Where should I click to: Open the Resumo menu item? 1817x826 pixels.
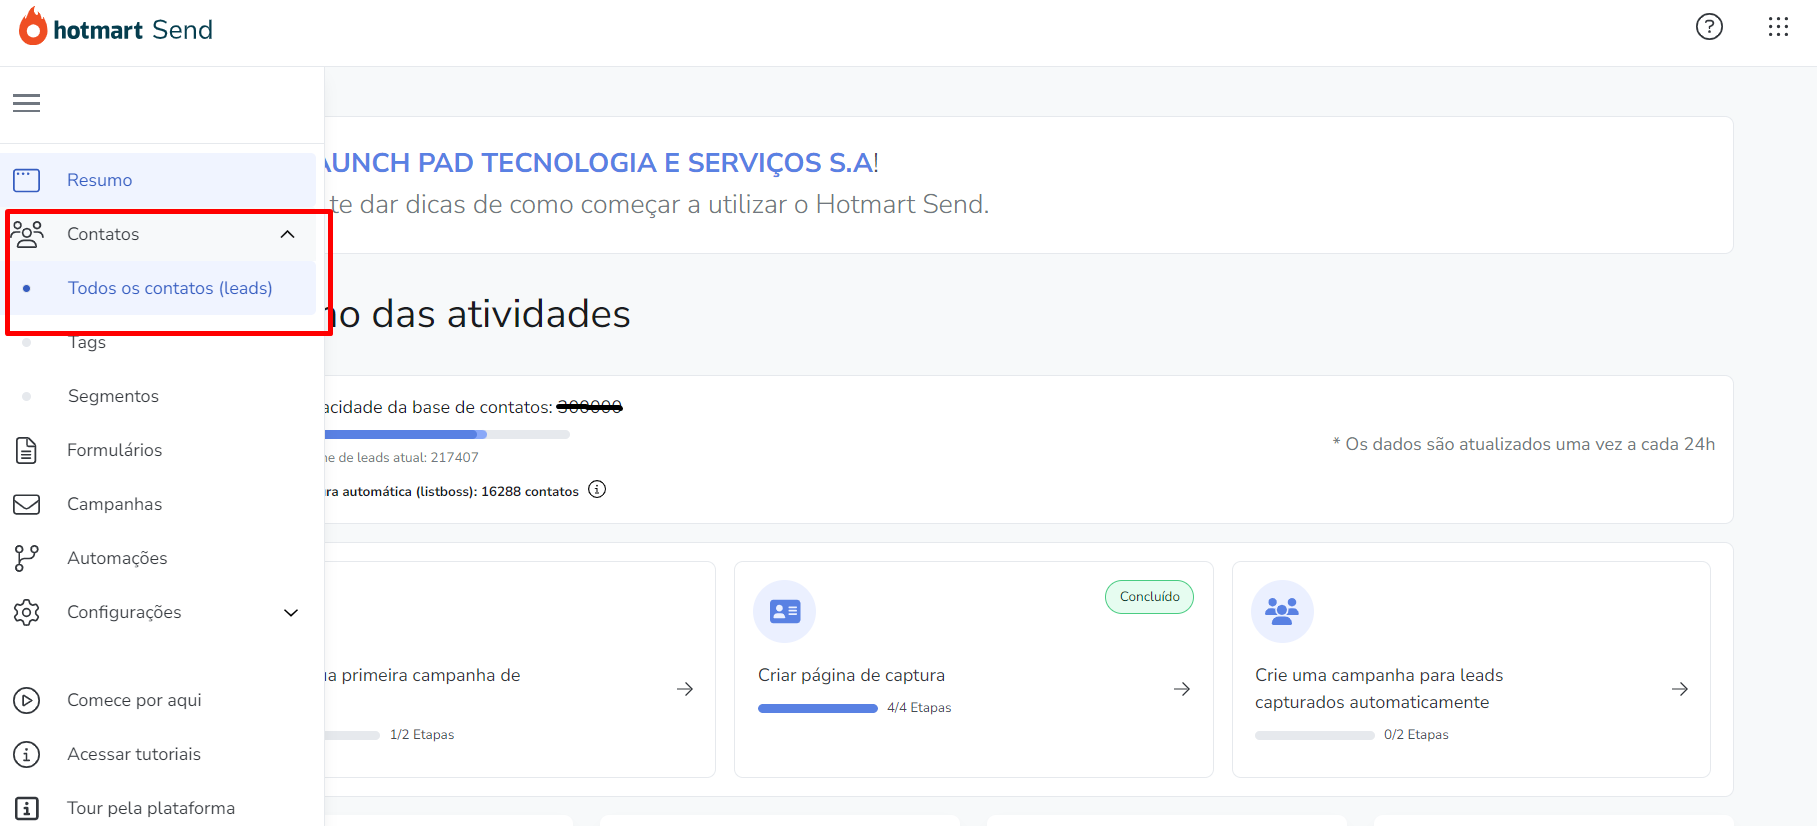click(100, 180)
